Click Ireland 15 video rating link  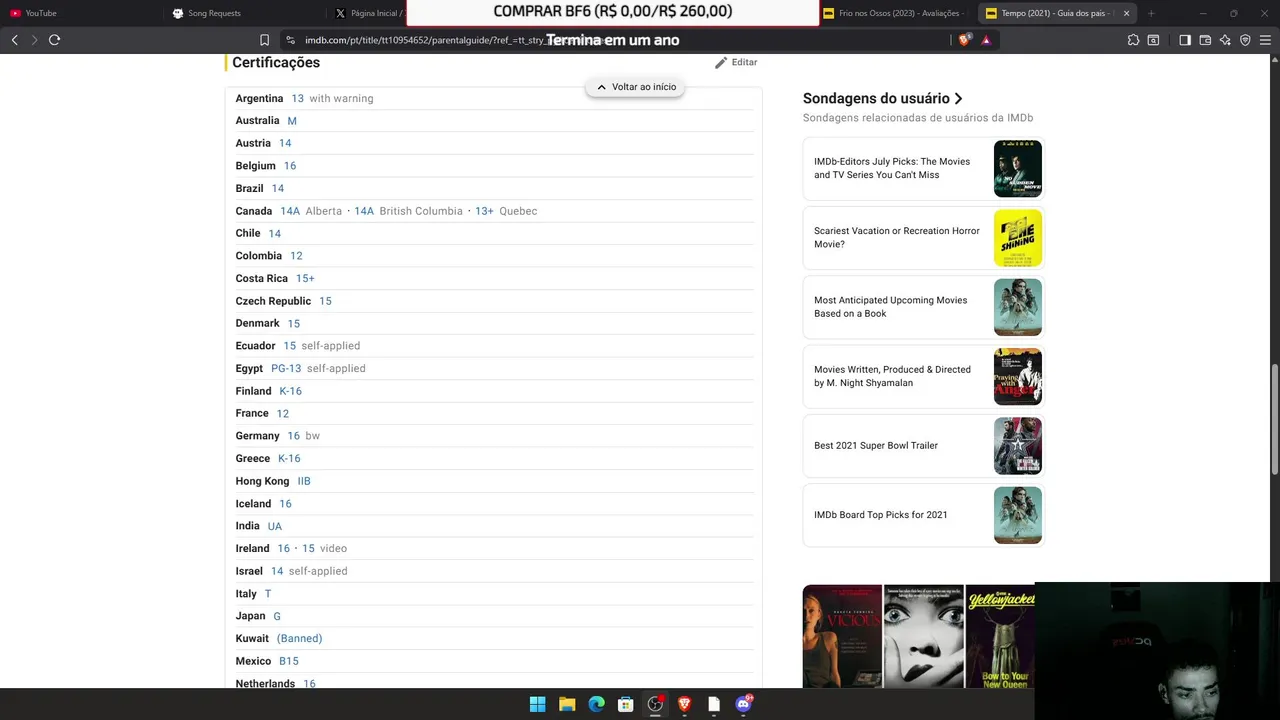tap(308, 548)
